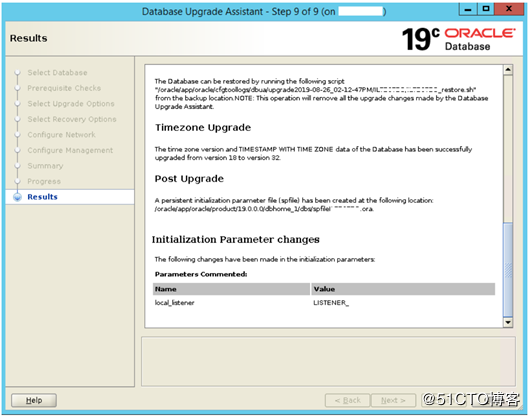Click the Summary step bullet icon
The height and width of the screenshot is (416, 530).
point(18,166)
